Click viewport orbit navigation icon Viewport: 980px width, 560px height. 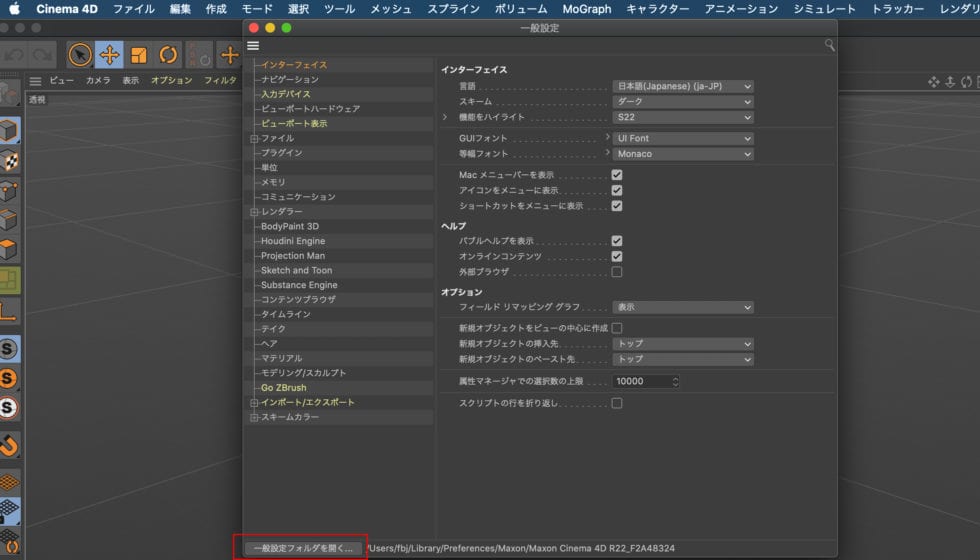tap(966, 82)
